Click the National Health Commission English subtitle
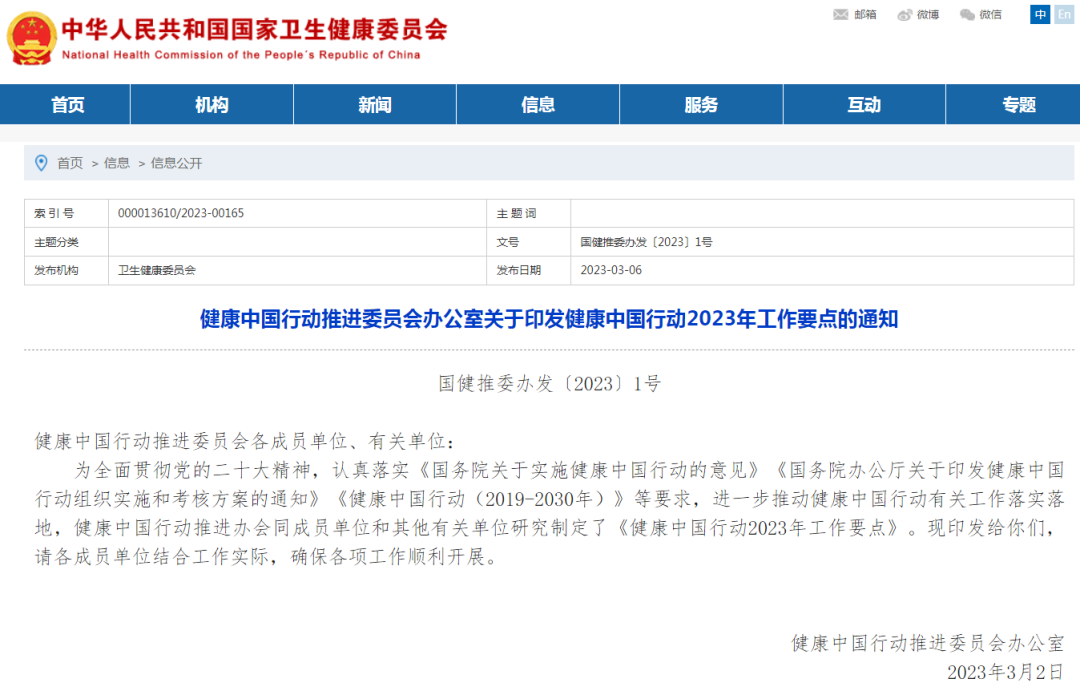Viewport: 1080px width, 691px height. [241, 55]
